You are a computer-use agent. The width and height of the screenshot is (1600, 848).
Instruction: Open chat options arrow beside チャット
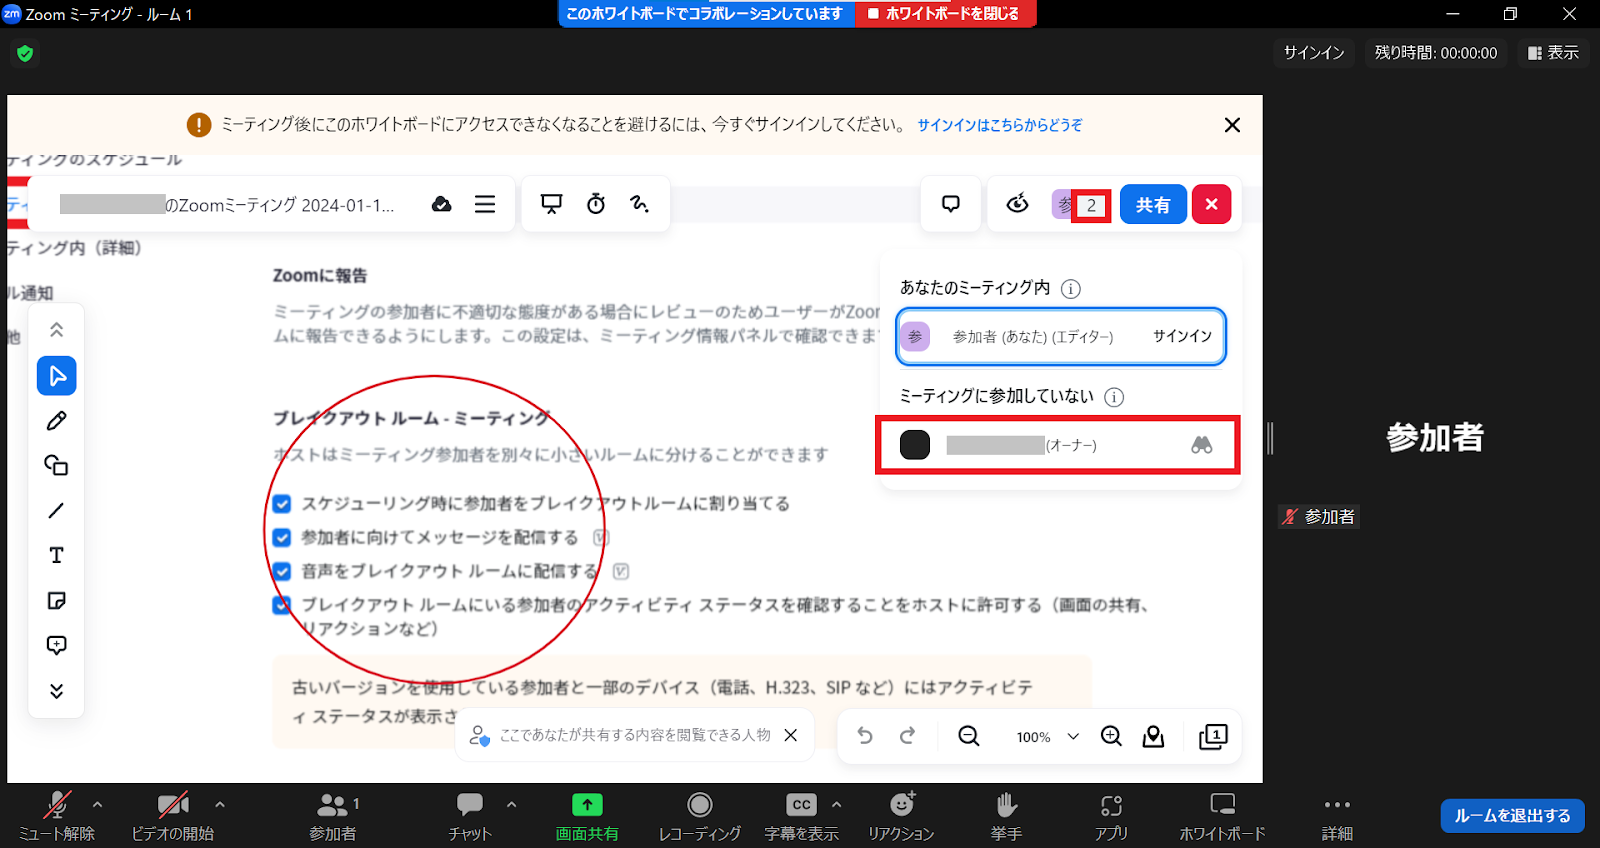coord(512,804)
